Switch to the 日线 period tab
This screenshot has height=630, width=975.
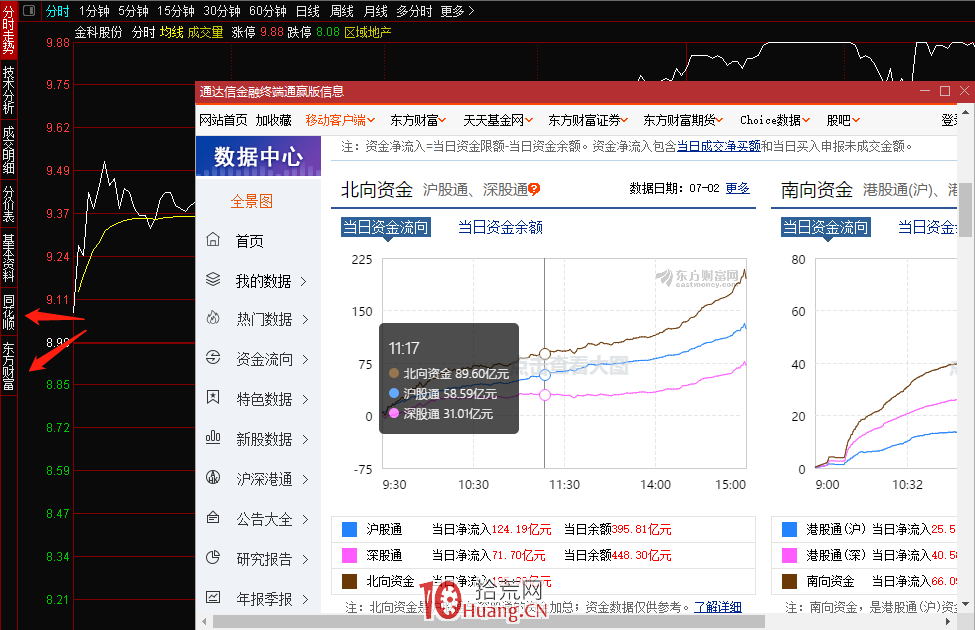coord(308,11)
